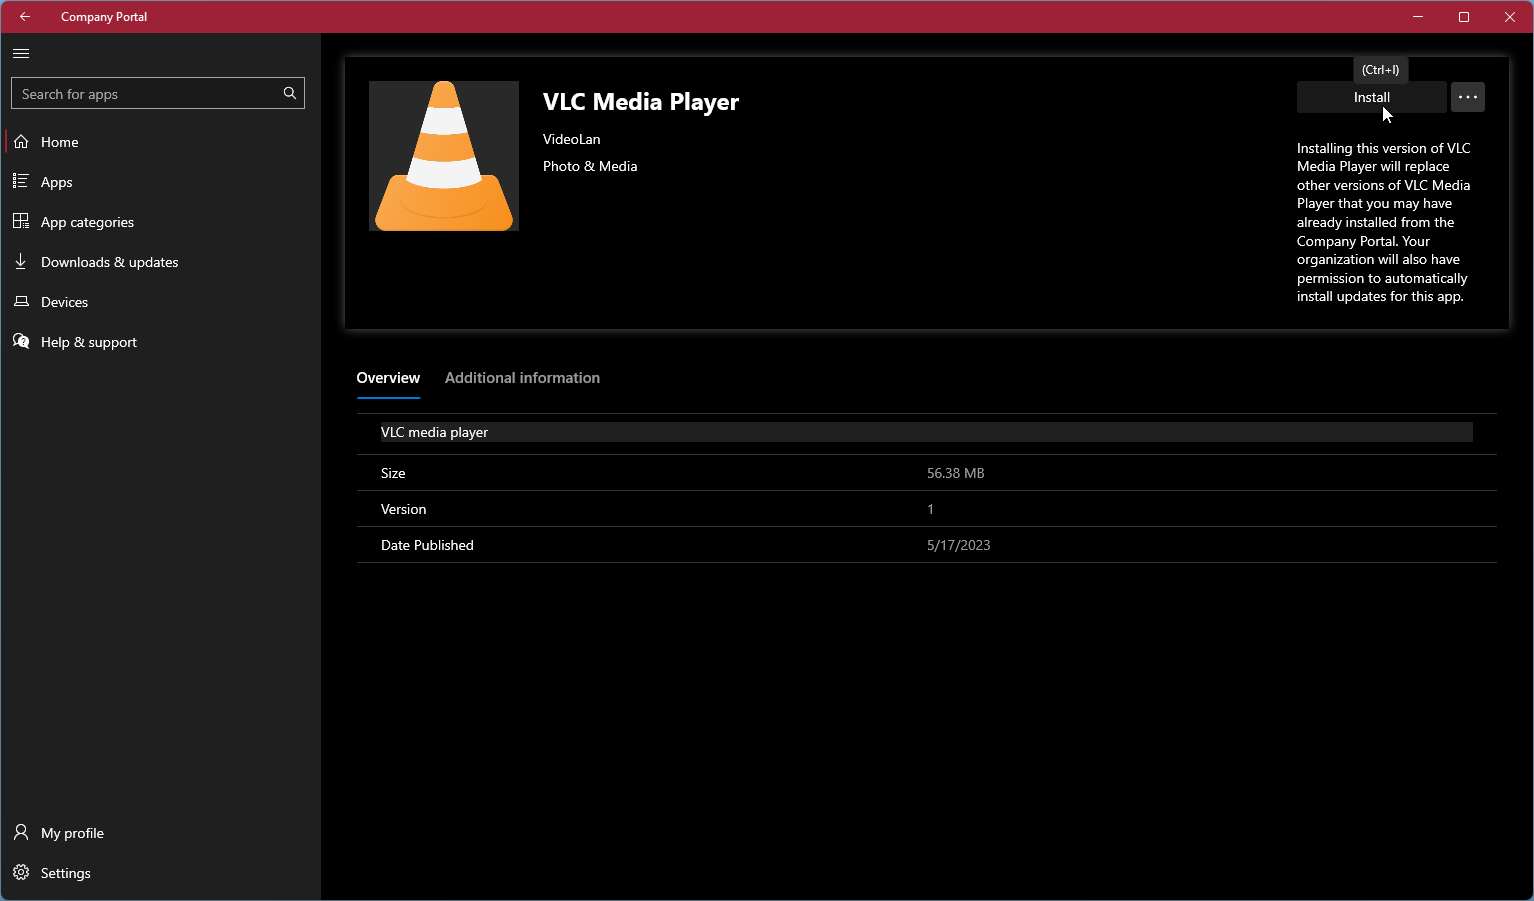Click the VLC cone app thumbnail

coord(443,155)
